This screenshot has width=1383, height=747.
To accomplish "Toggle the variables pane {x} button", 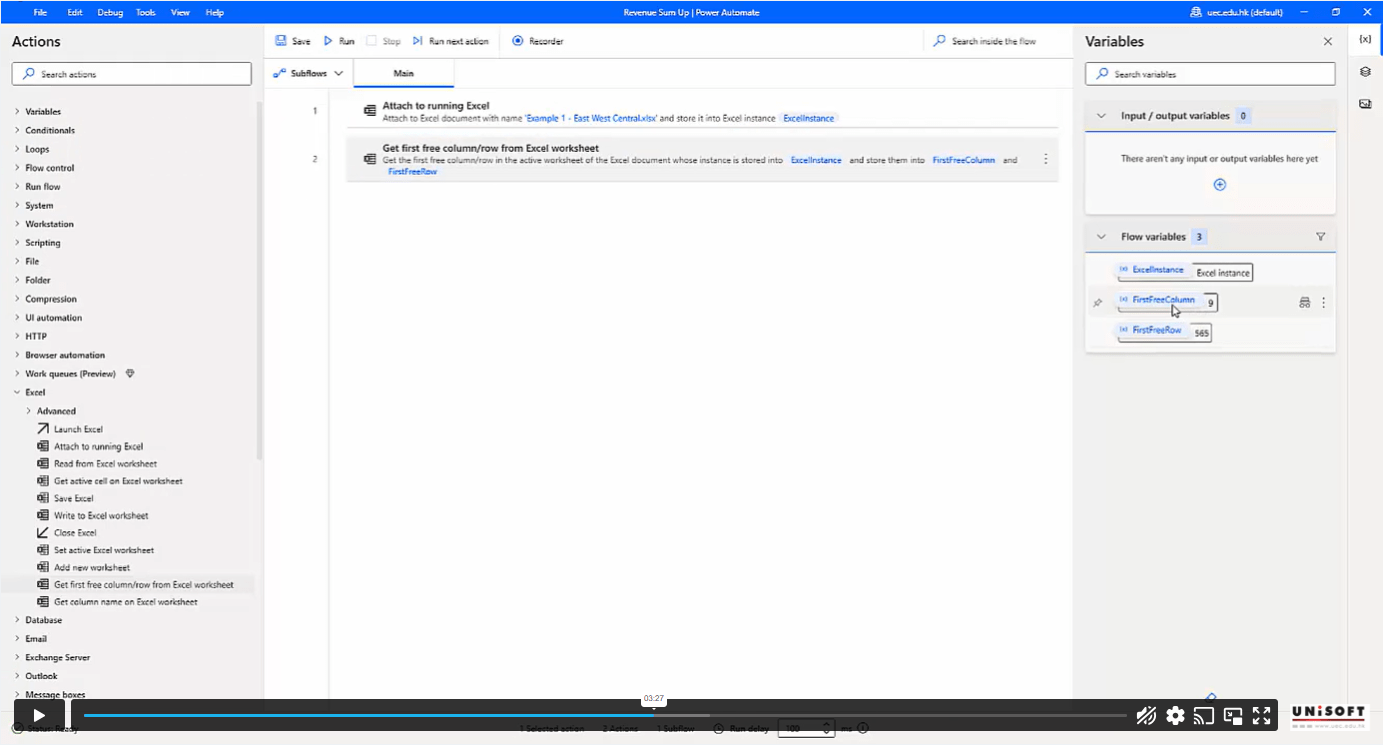I will pyautogui.click(x=1365, y=39).
